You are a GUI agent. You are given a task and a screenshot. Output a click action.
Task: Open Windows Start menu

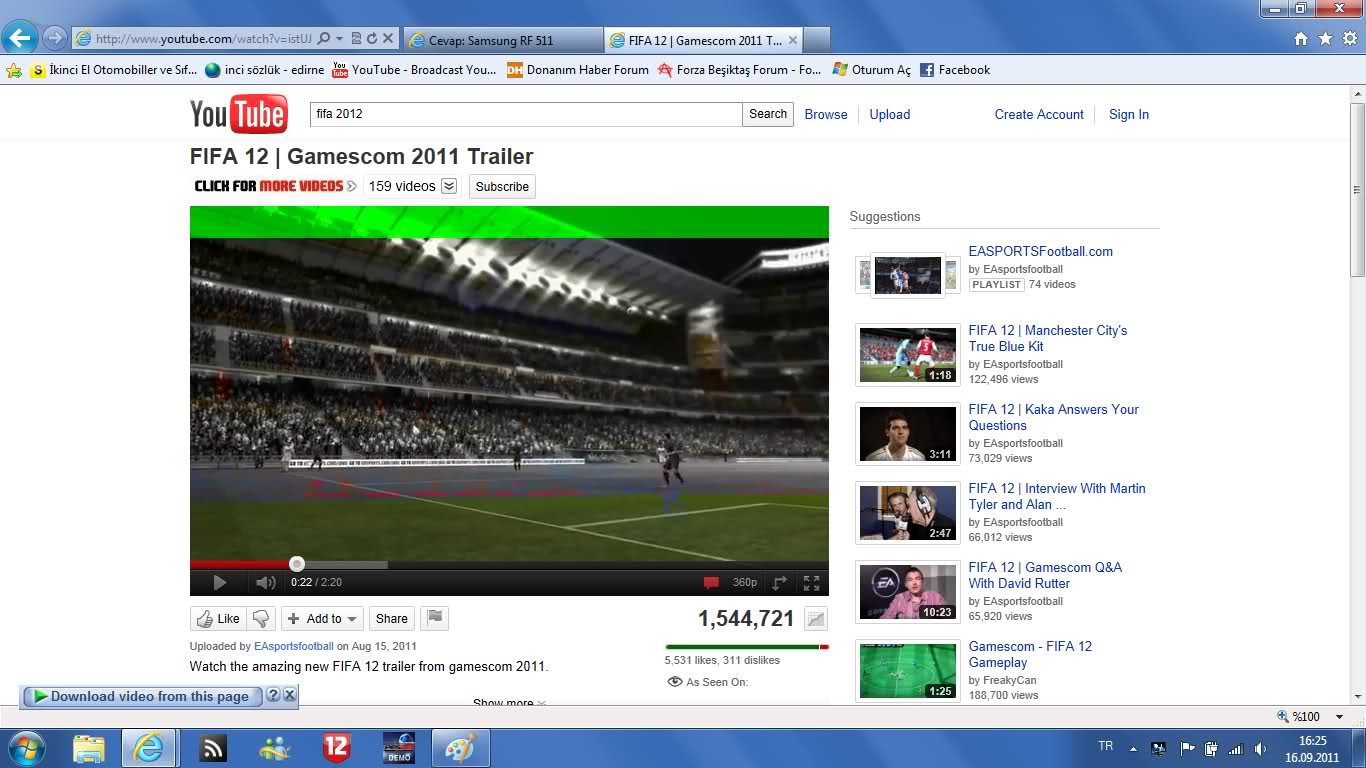(x=25, y=748)
